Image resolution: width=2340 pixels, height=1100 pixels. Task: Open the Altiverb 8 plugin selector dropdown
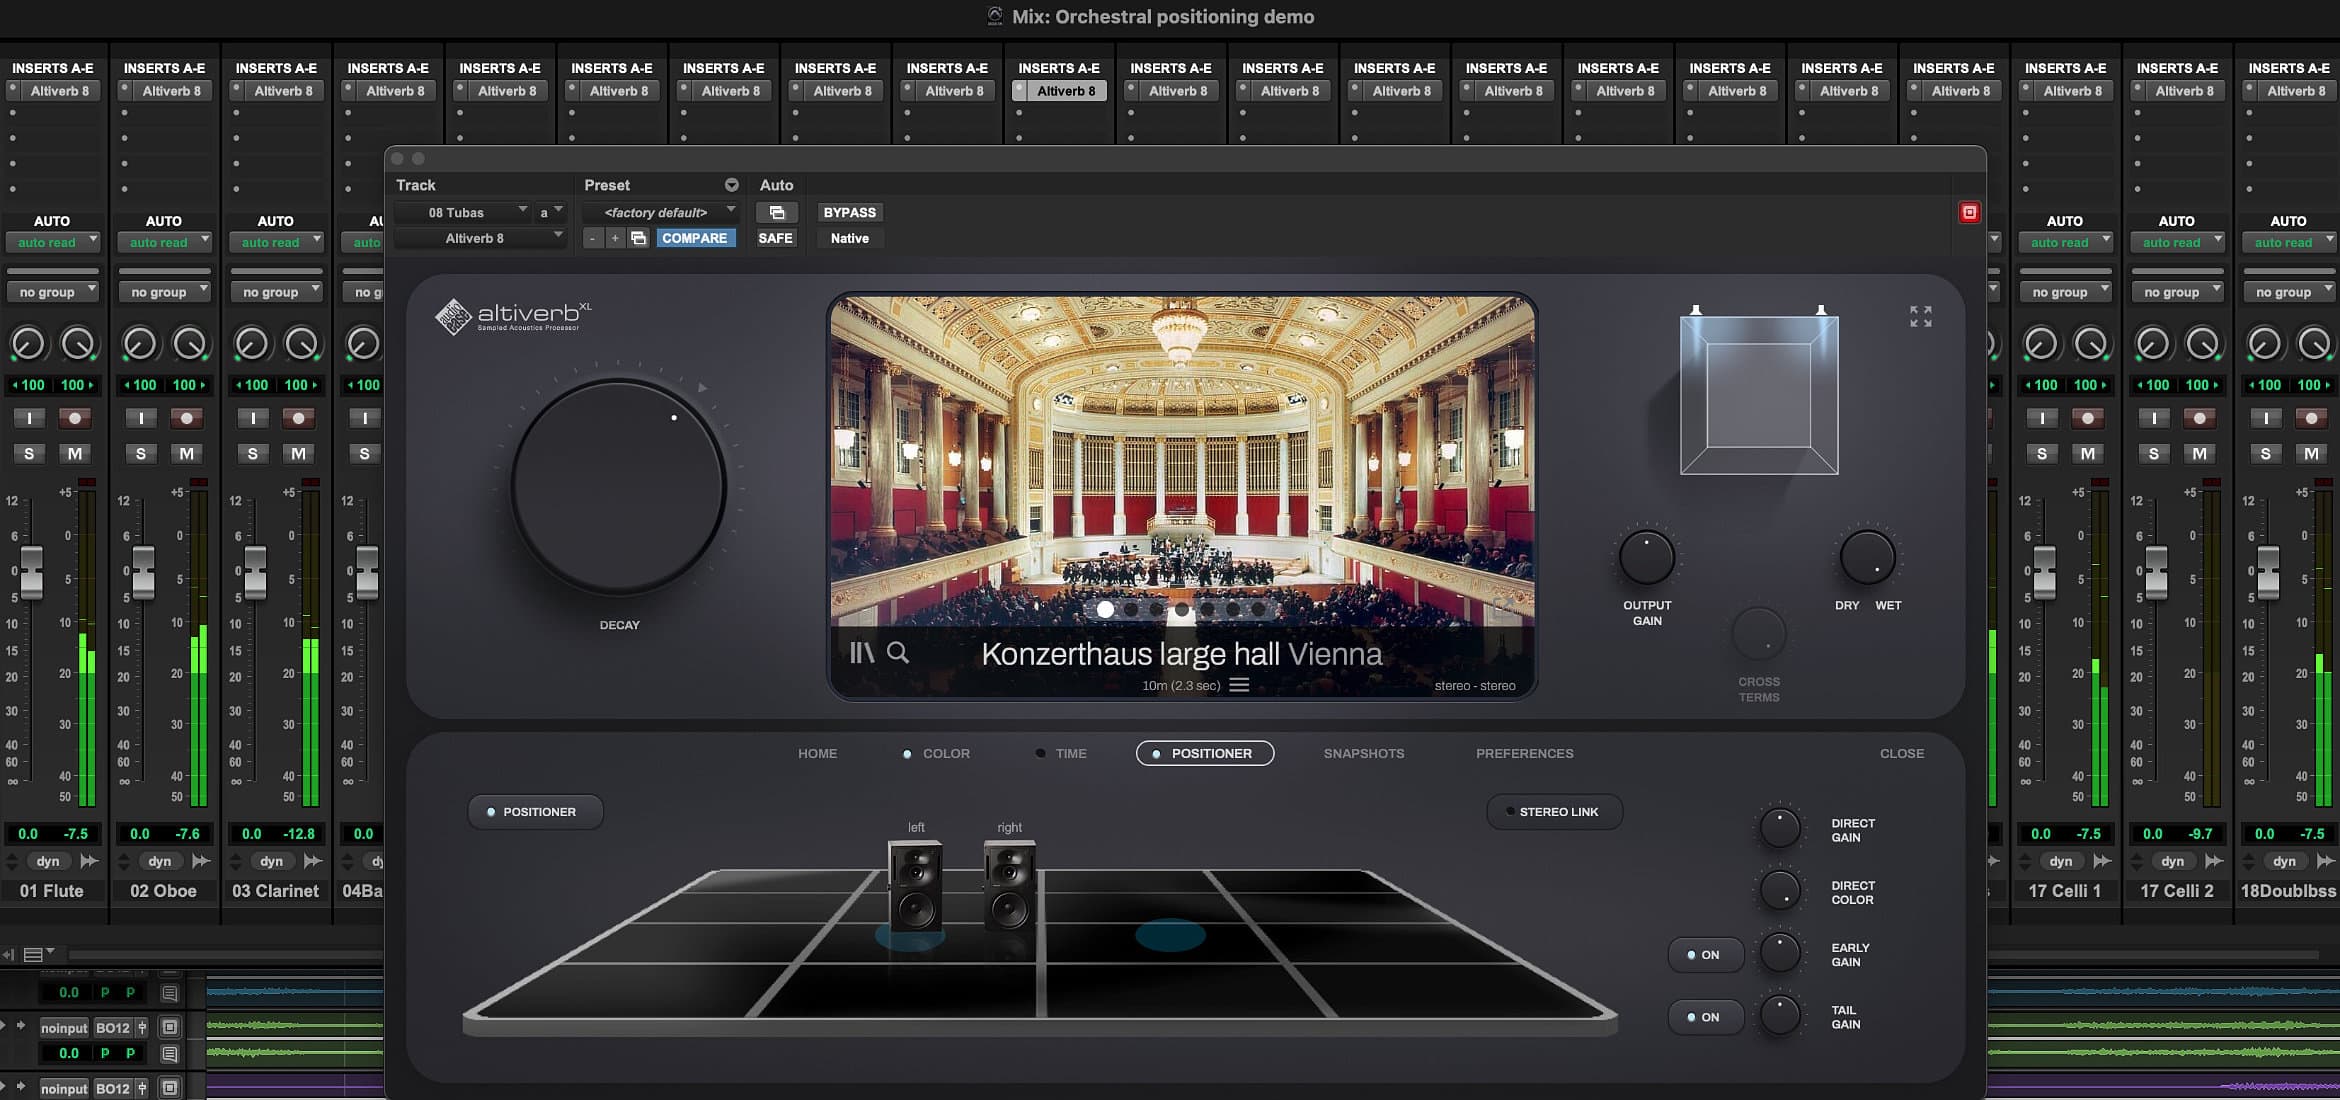pyautogui.click(x=480, y=238)
